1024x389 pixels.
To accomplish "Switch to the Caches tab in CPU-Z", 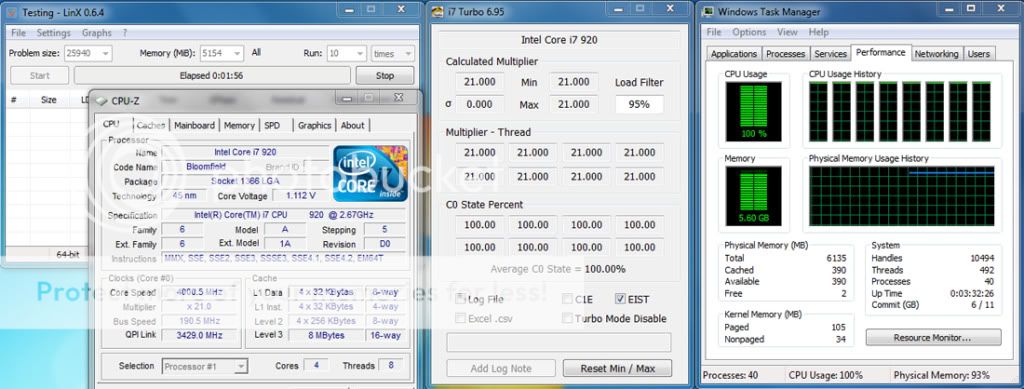I will [x=151, y=125].
